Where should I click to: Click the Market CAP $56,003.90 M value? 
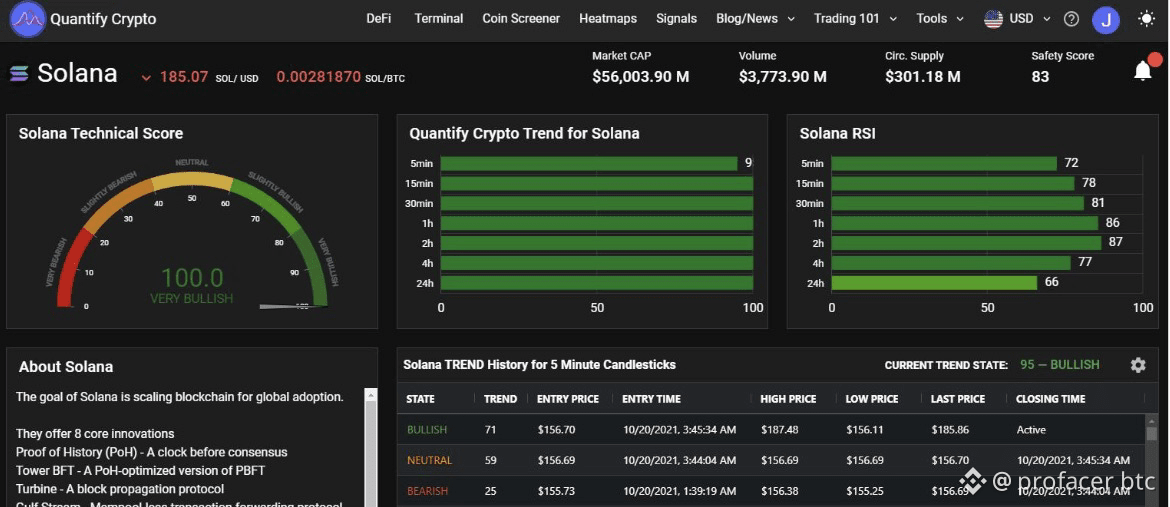[x=641, y=76]
